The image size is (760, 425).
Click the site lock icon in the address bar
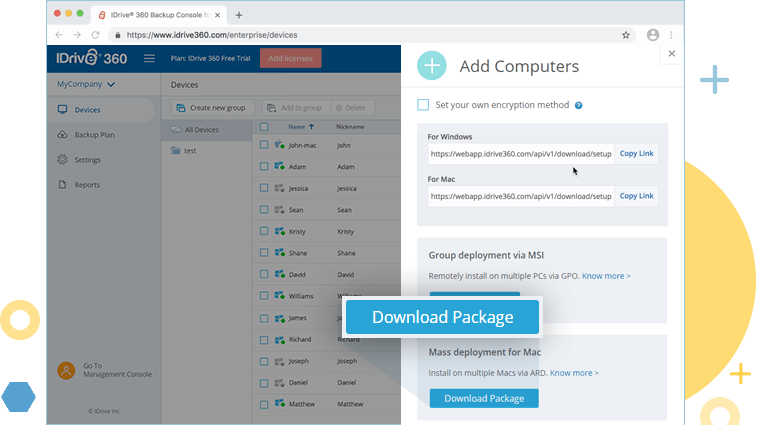(x=117, y=35)
